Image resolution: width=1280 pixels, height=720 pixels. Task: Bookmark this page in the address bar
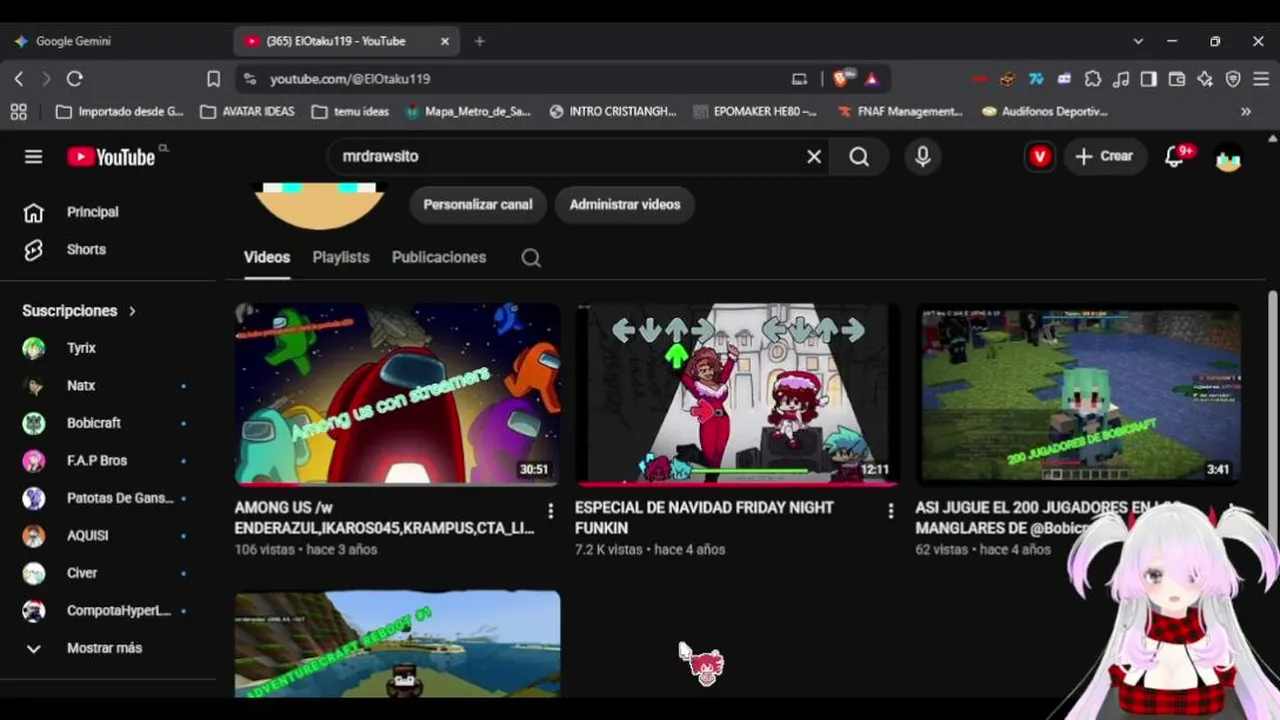pyautogui.click(x=213, y=79)
